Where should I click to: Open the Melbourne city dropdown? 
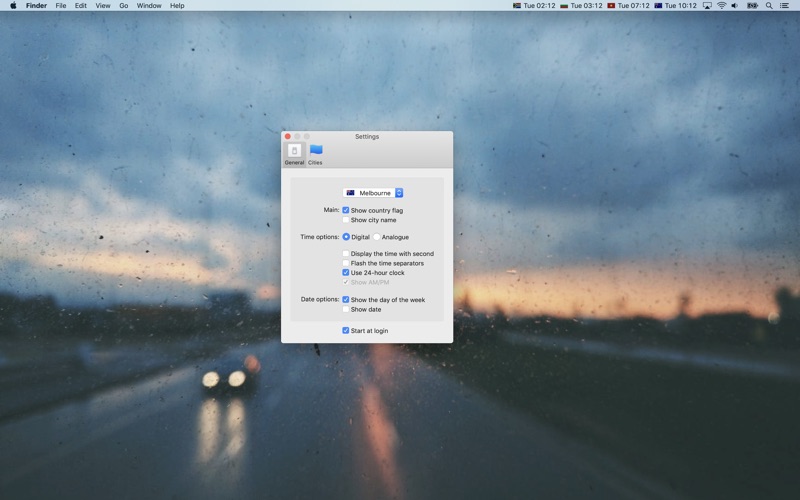tap(373, 193)
